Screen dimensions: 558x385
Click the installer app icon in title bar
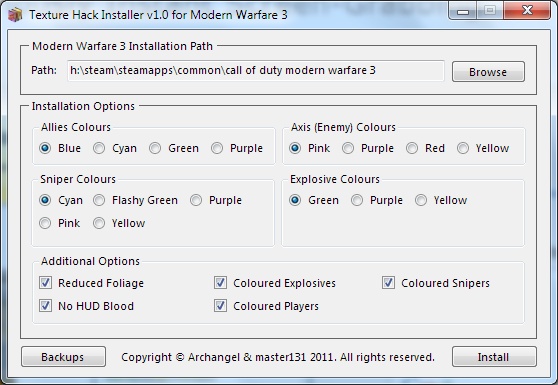15,15
